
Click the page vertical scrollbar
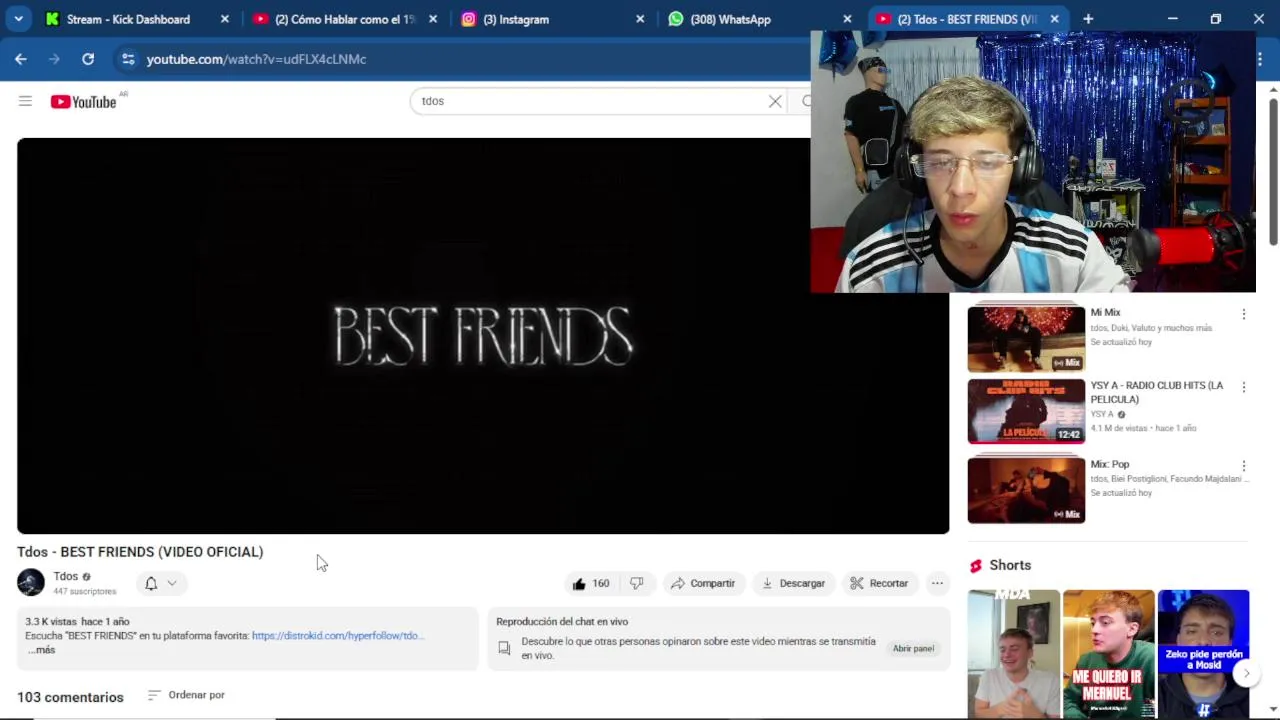click(1273, 170)
